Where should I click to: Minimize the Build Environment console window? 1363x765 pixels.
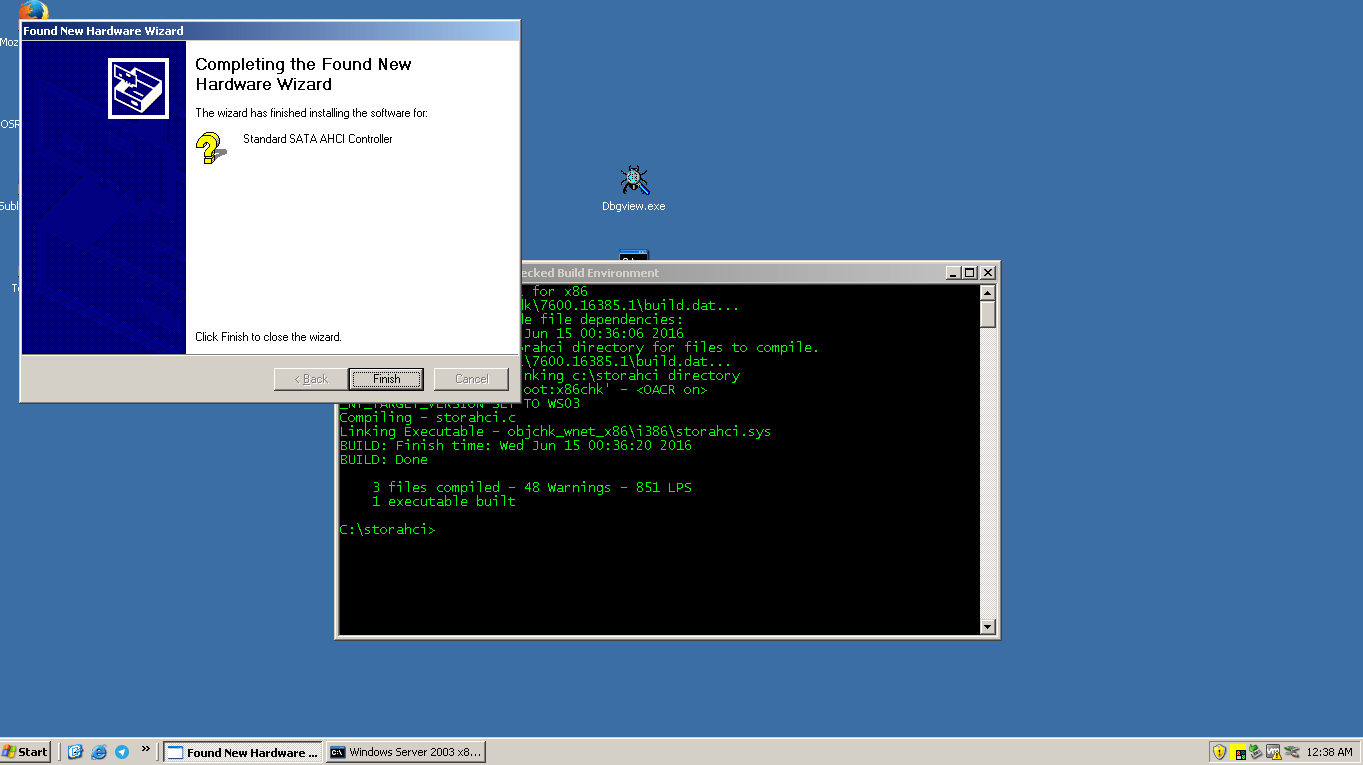[x=953, y=273]
